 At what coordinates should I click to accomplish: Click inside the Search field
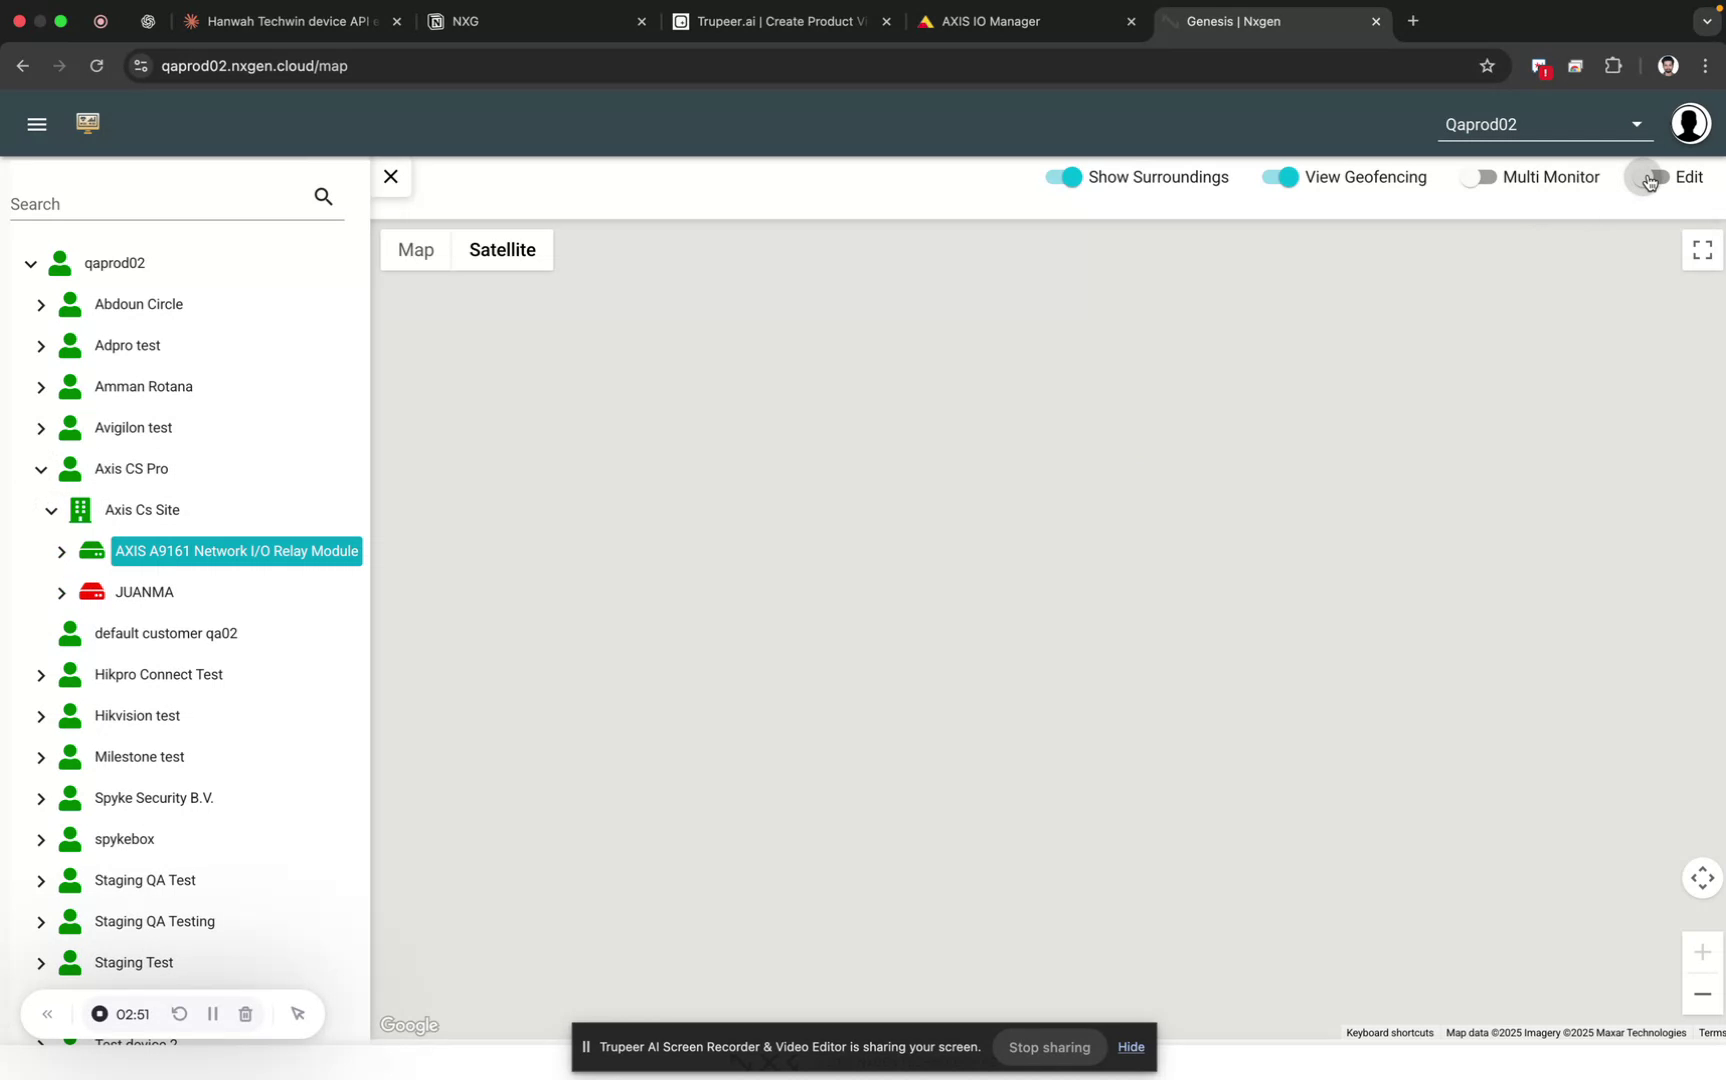tap(150, 203)
